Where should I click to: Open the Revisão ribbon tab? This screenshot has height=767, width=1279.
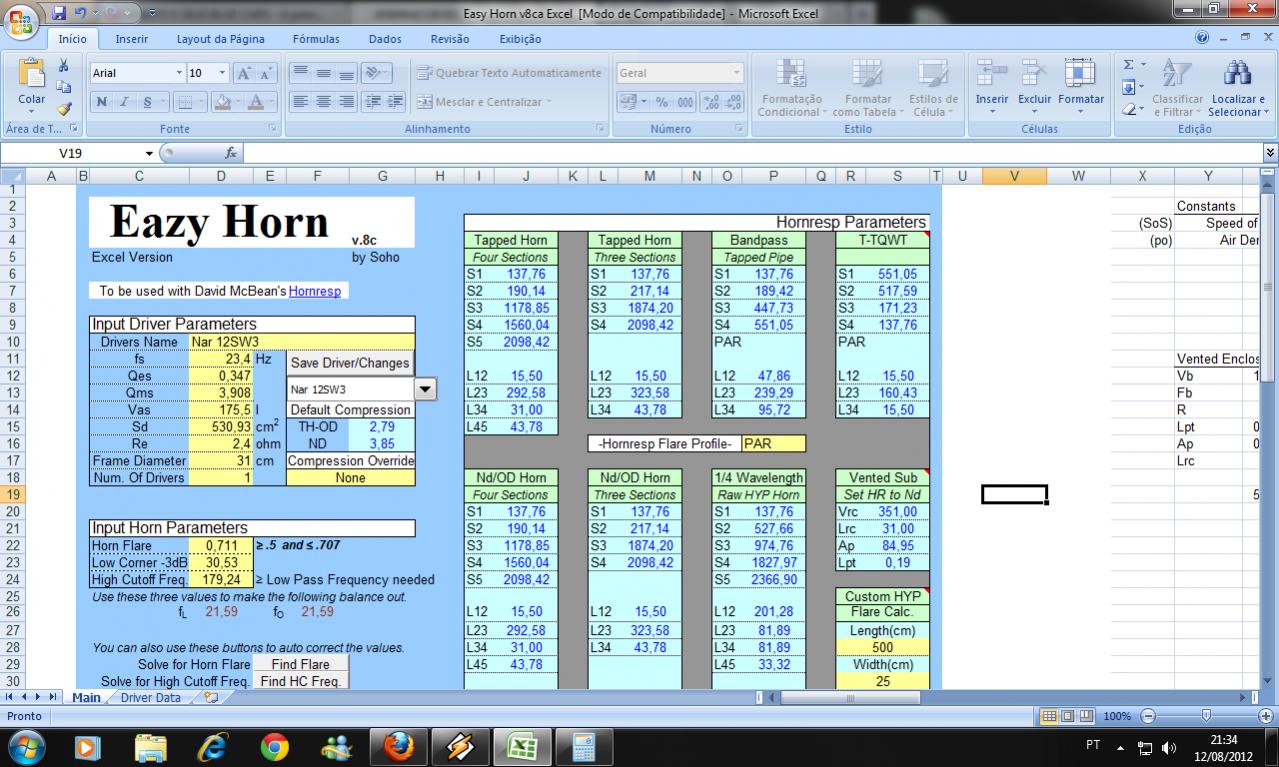click(449, 39)
